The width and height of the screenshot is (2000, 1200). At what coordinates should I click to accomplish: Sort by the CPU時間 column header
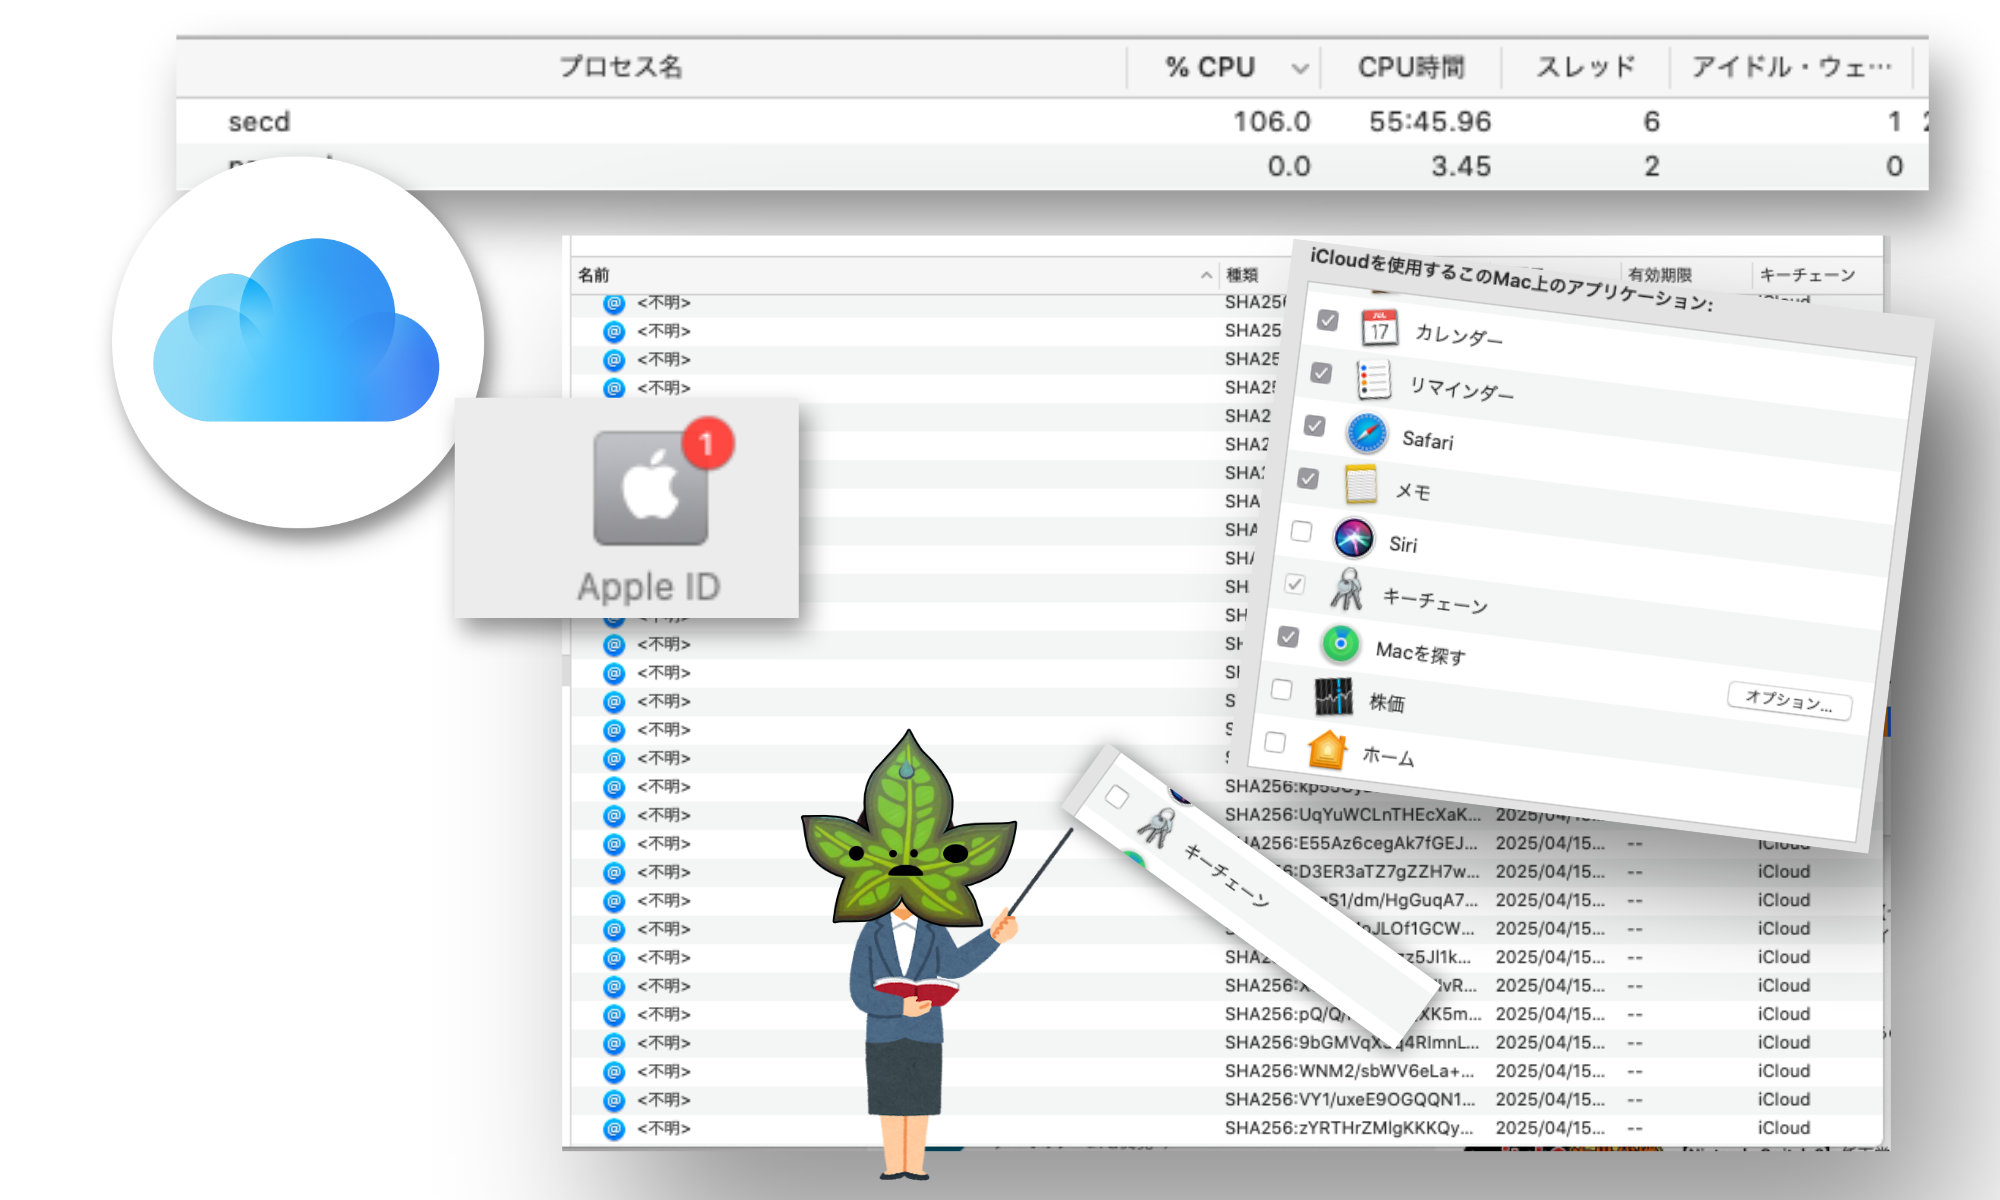tap(1411, 67)
